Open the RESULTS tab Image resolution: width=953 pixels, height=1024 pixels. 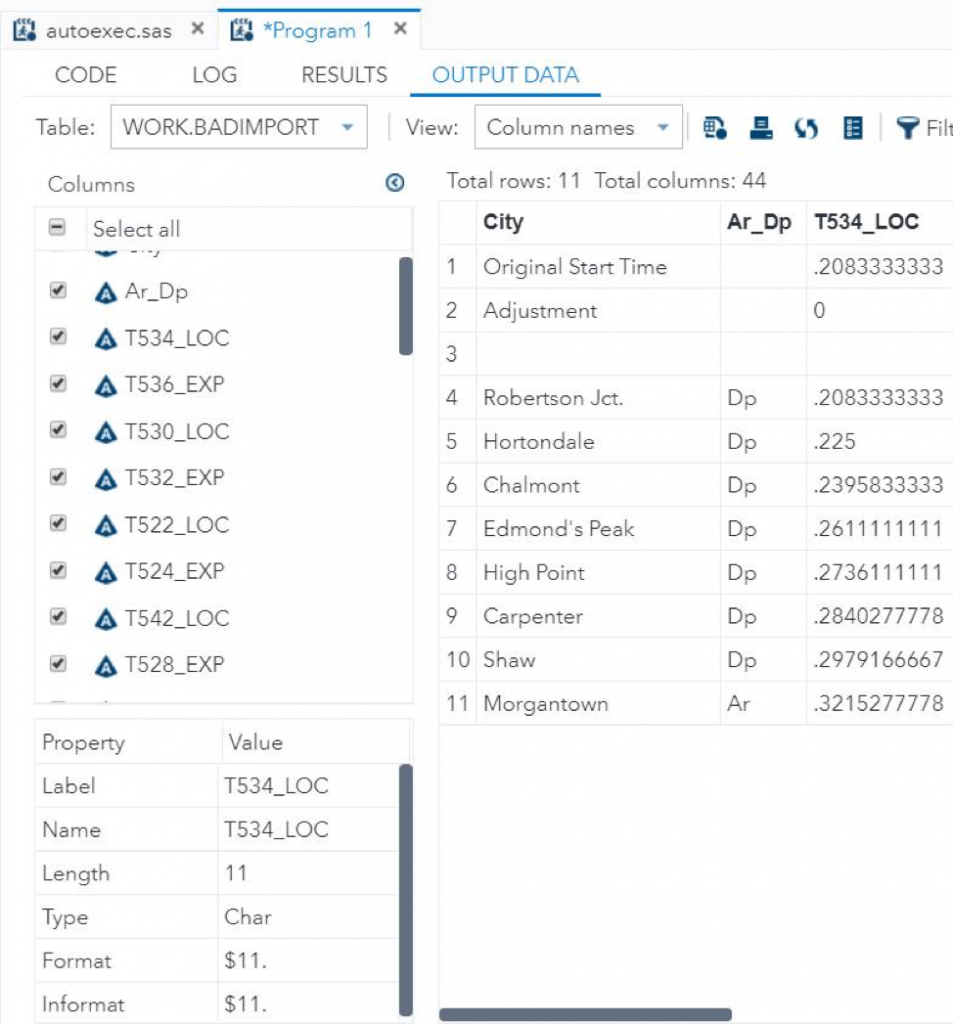point(344,75)
